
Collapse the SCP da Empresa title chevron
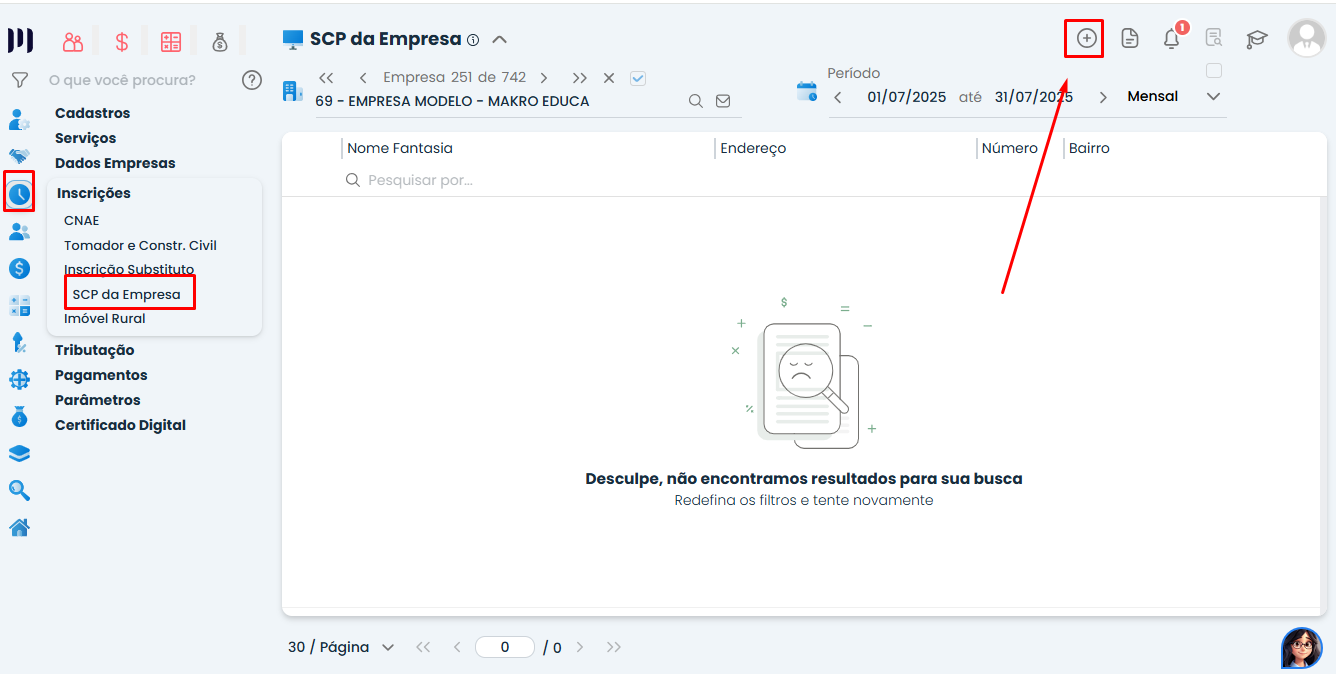[500, 40]
